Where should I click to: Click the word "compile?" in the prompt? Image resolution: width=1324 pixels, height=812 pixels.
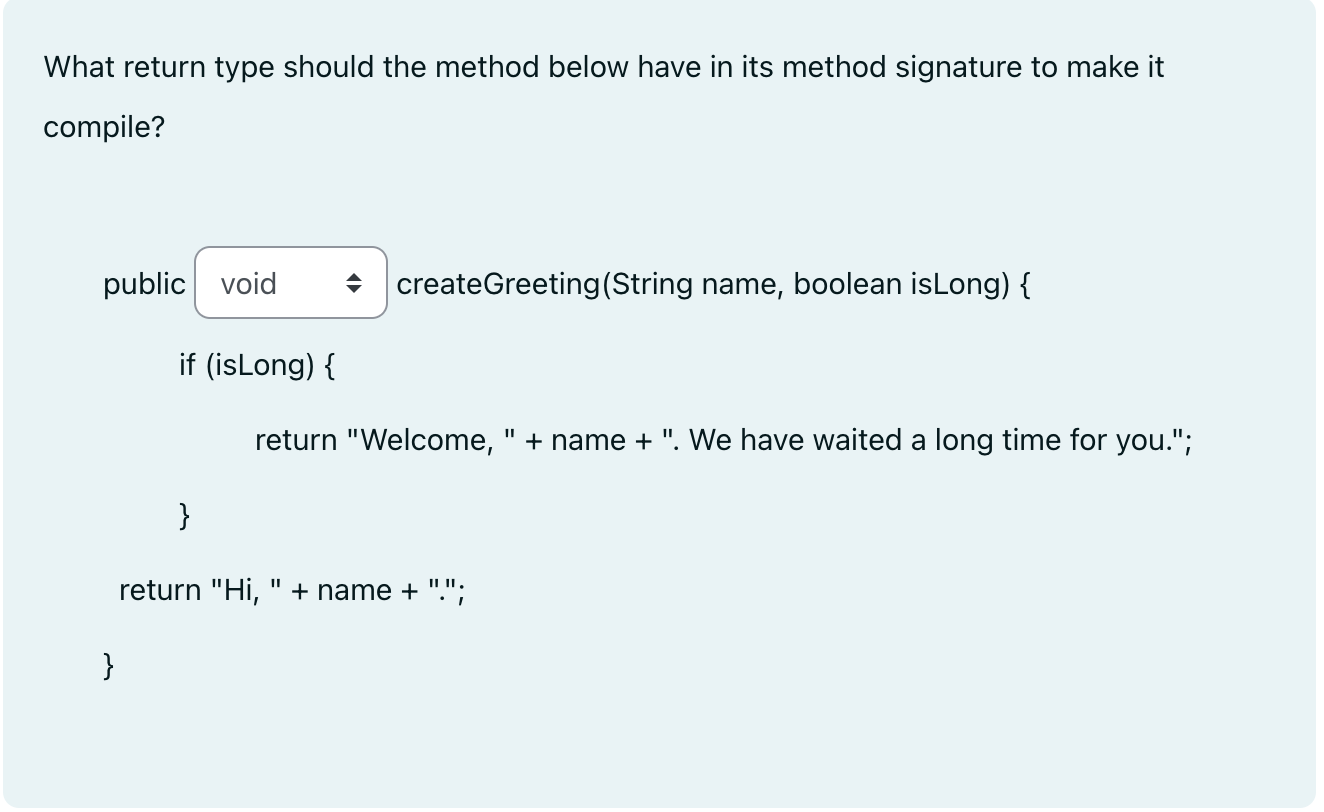(102, 127)
